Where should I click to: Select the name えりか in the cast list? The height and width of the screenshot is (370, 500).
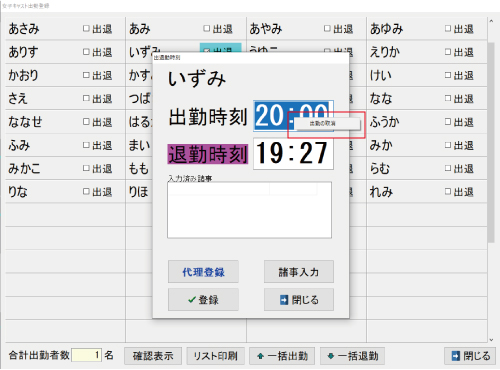click(x=385, y=52)
